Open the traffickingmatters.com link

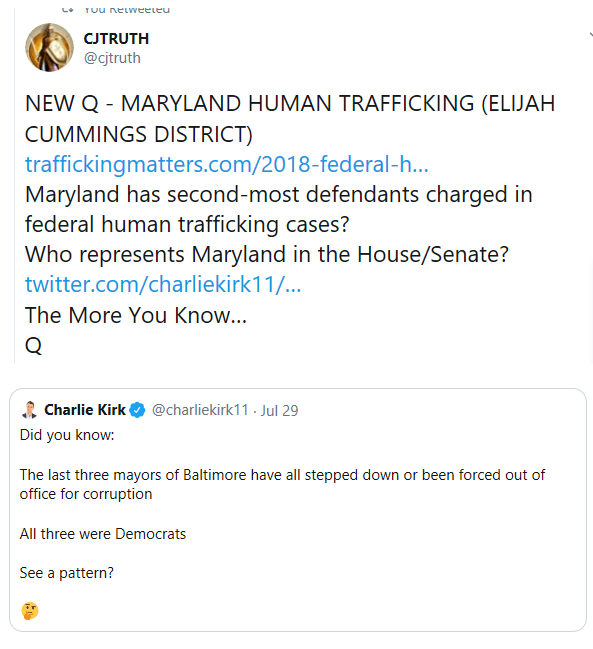tap(226, 164)
